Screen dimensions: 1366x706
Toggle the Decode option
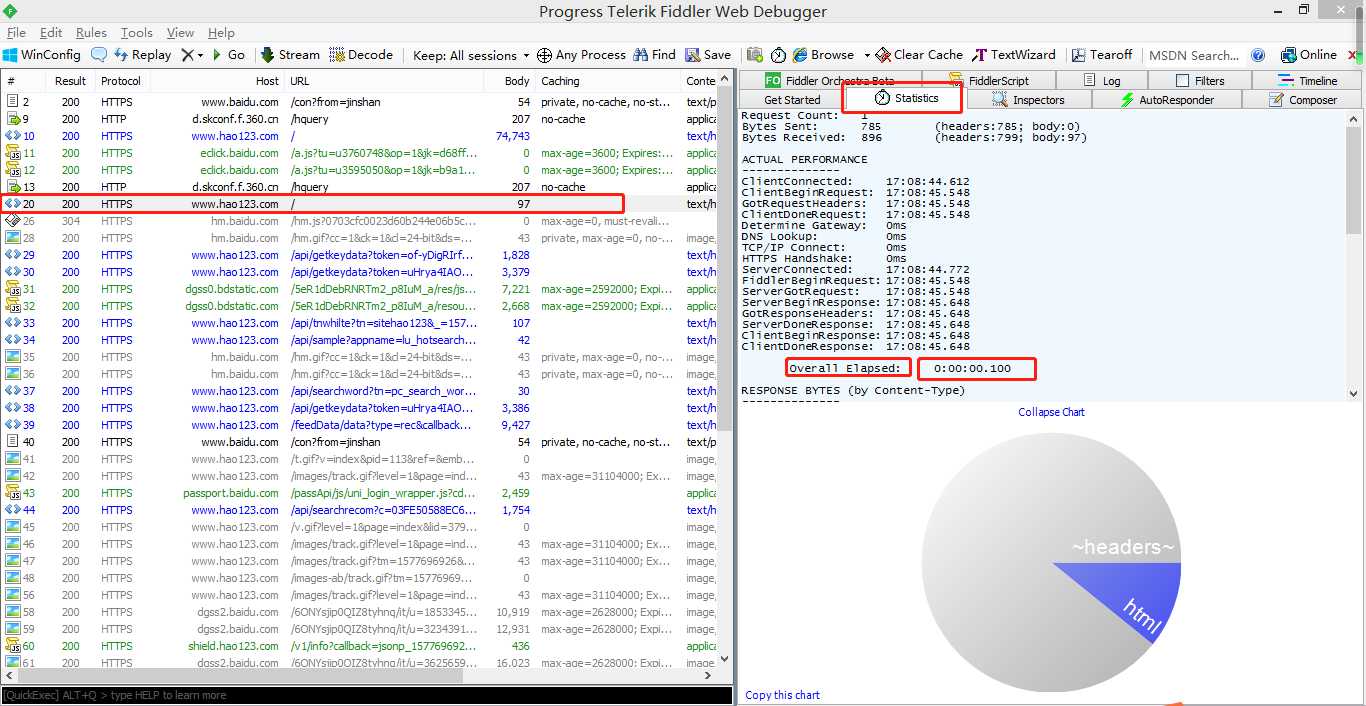point(362,55)
